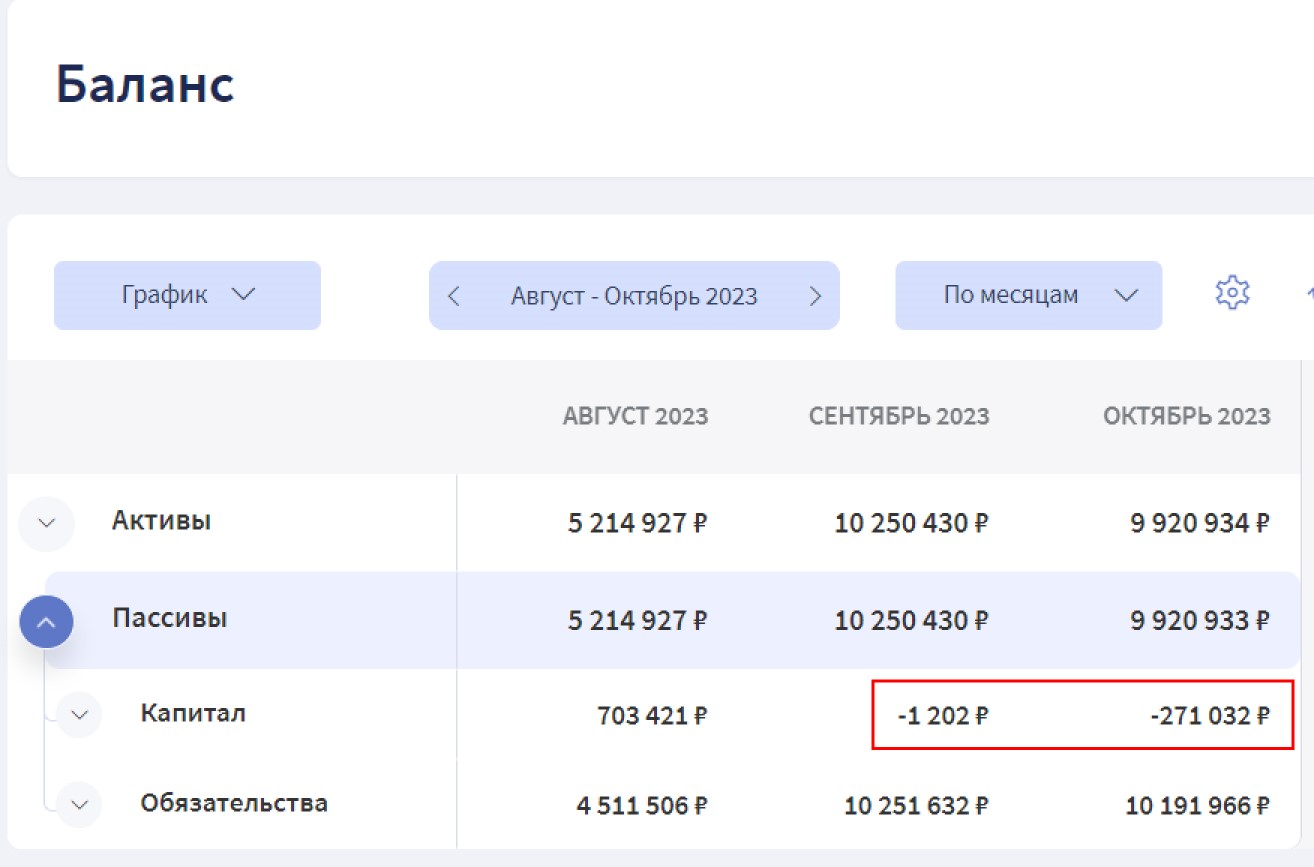Image resolution: width=1314 pixels, height=867 pixels.
Task: Click Капитал value -271 032 ₽ for October
Action: [x=1210, y=716]
